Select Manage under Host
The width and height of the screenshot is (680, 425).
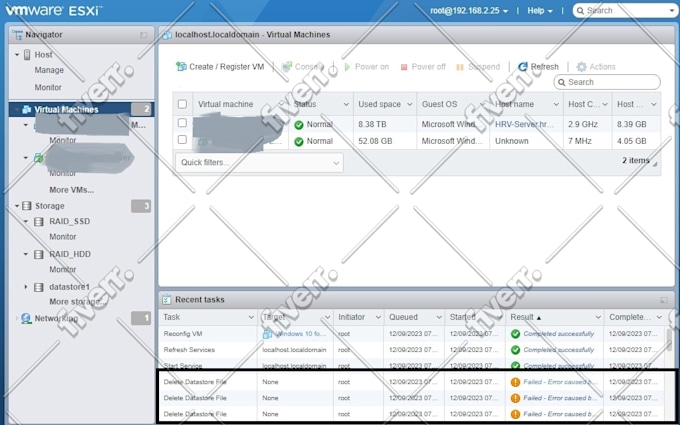[49, 70]
